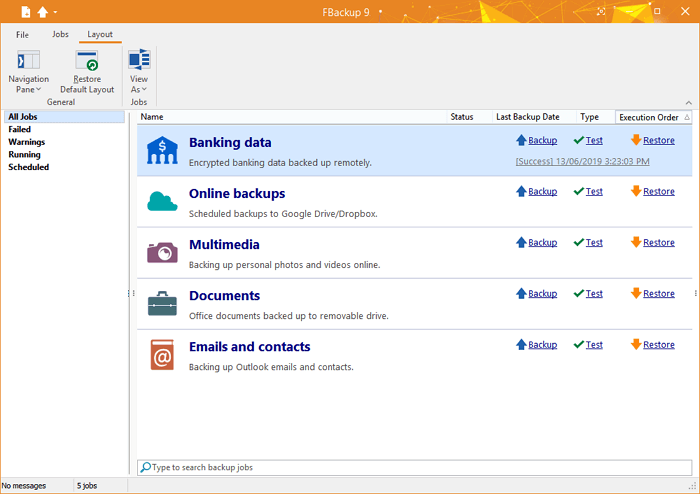Viewport: 700px width, 494px height.
Task: Click the Banking data bank icon
Action: coord(162,150)
